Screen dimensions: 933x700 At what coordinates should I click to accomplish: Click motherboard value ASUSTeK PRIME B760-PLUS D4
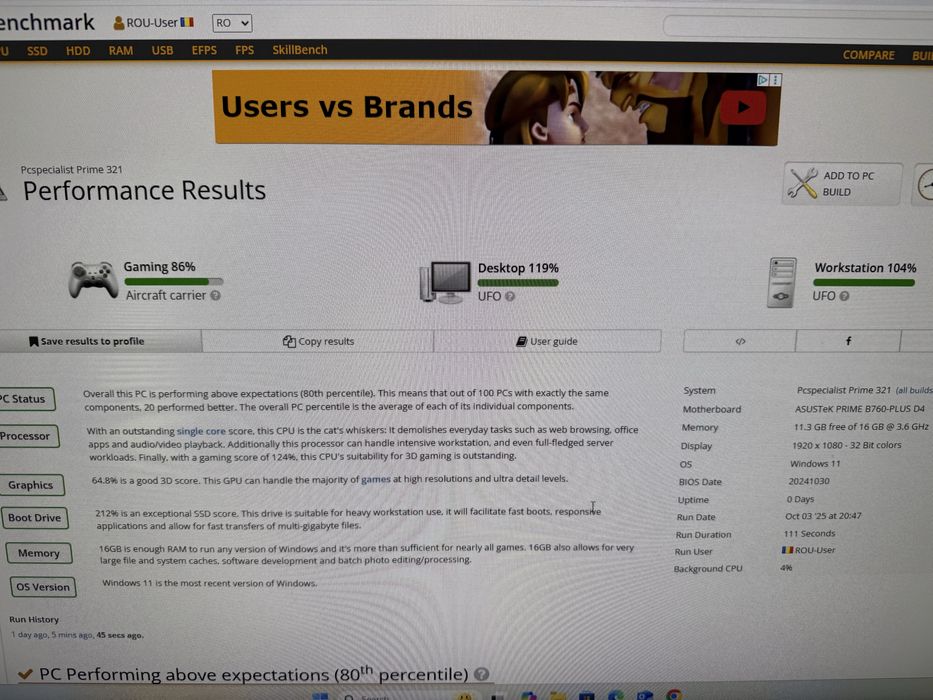tap(859, 409)
